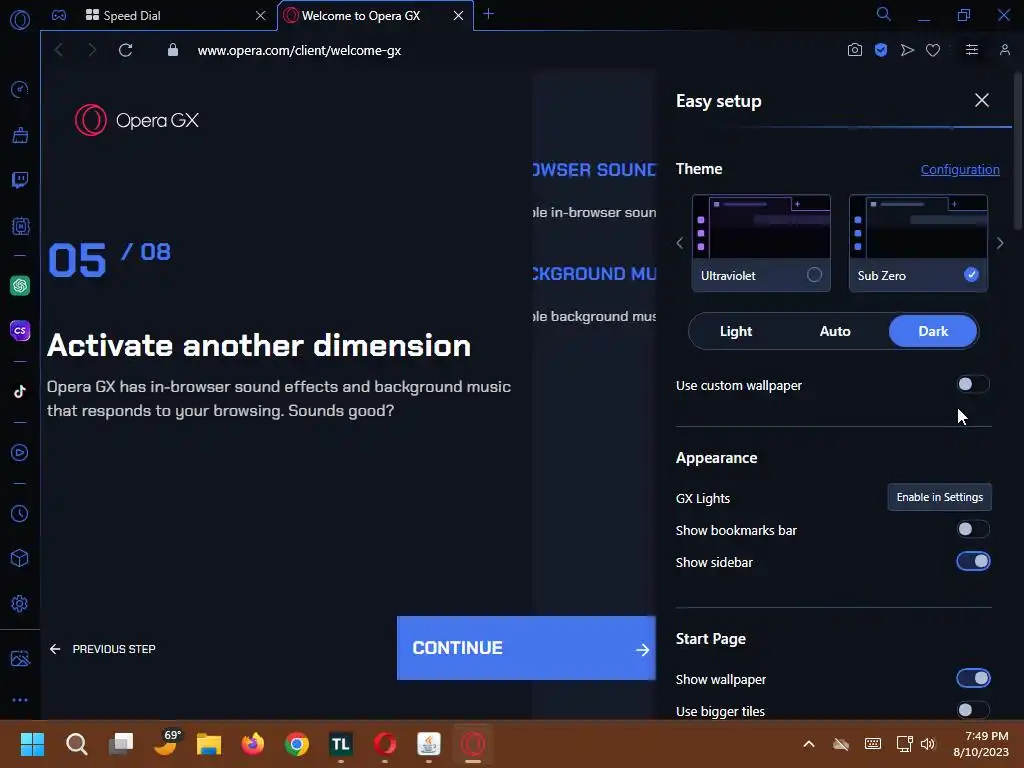Click the Sub Zero theme preview thumbnail
1024x768 pixels.
(918, 227)
